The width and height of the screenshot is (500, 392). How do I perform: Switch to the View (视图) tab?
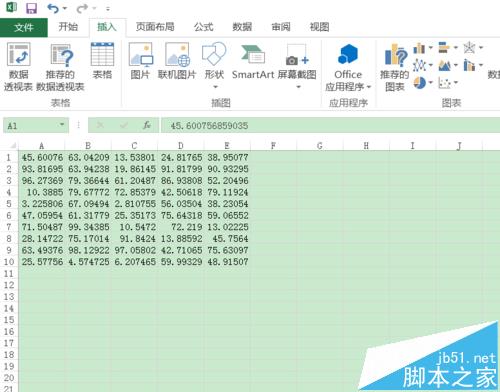(x=319, y=27)
